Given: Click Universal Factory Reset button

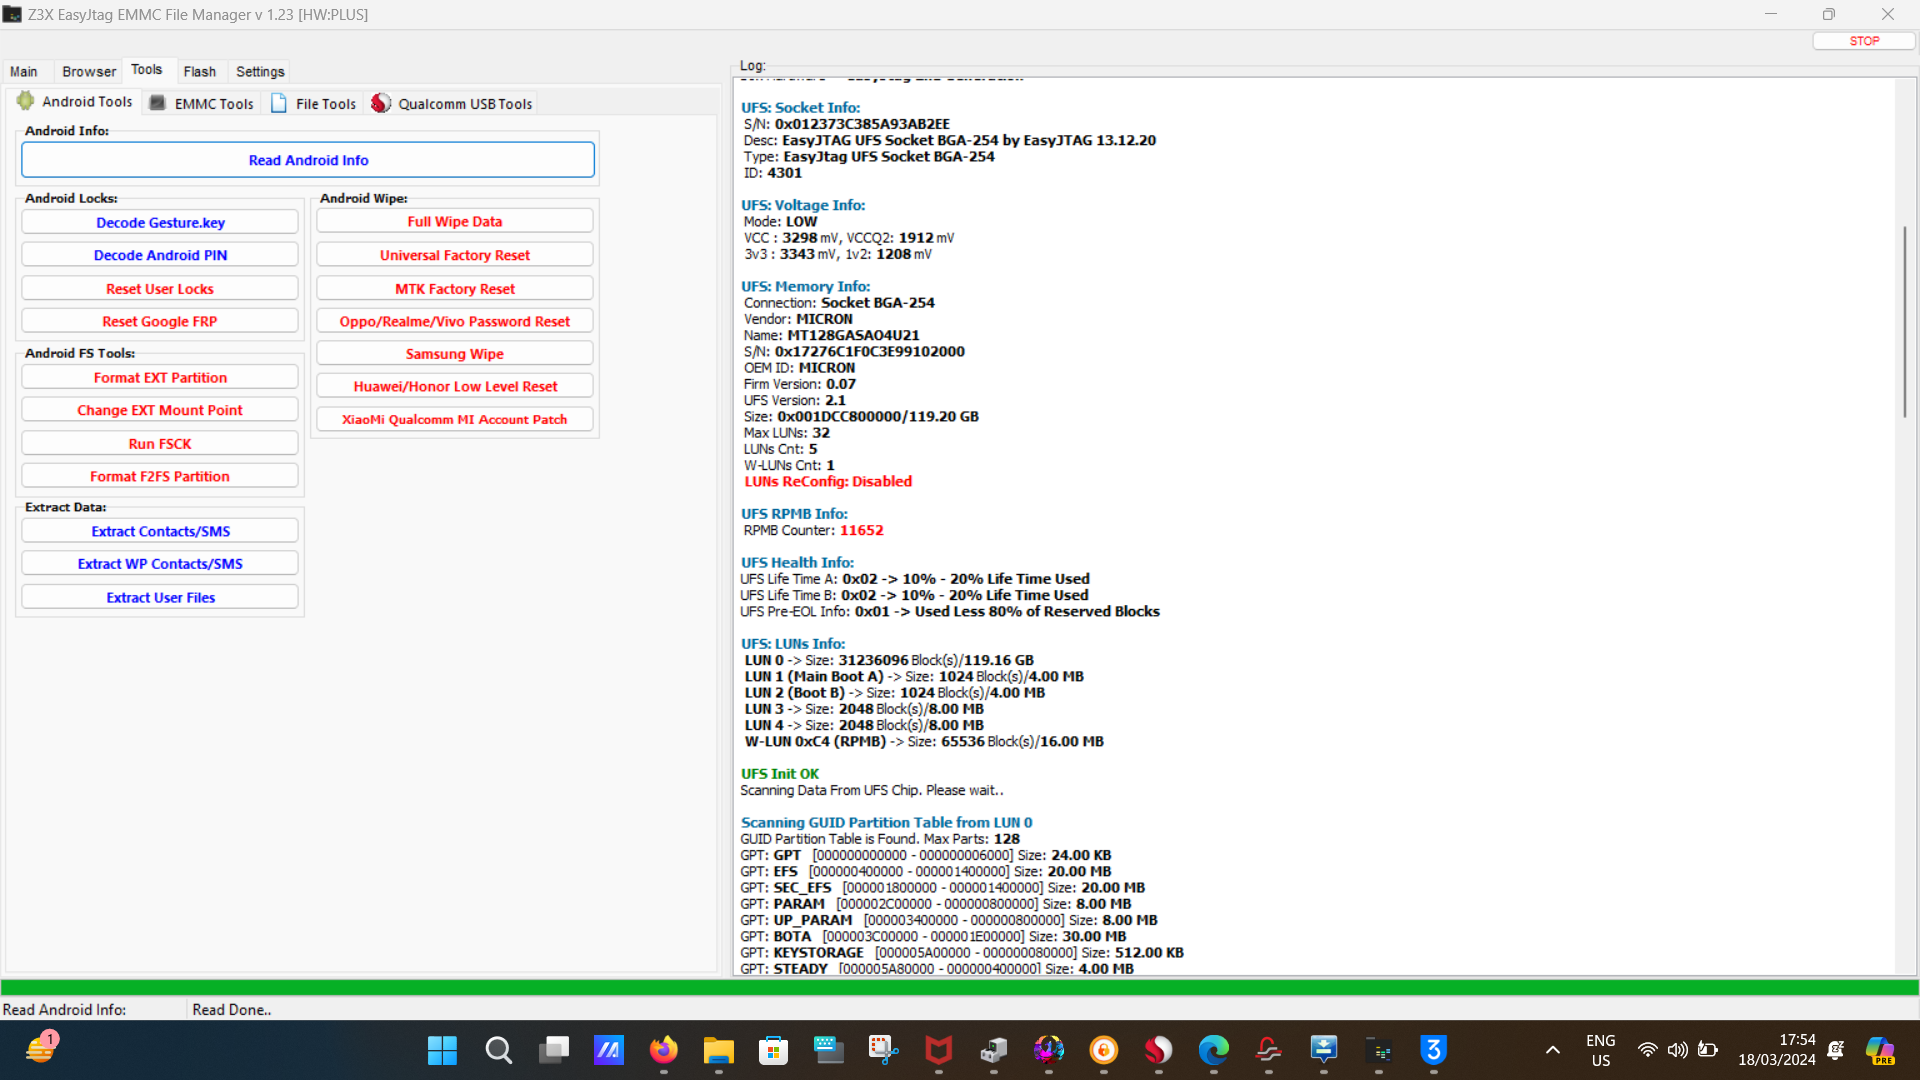Looking at the screenshot, I should point(455,255).
